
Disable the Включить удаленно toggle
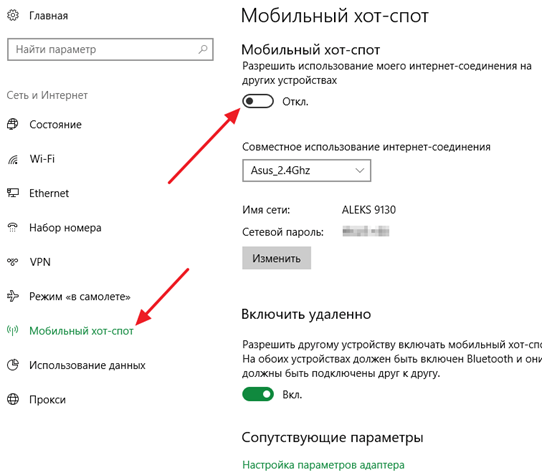tap(258, 394)
